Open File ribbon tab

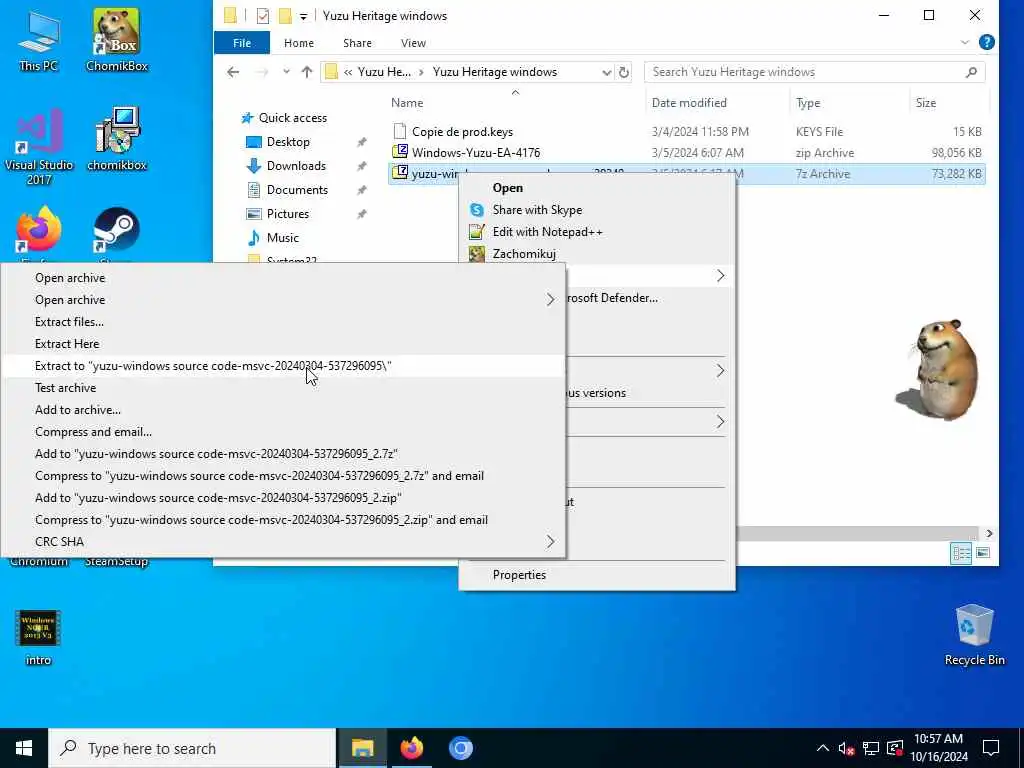click(x=242, y=42)
